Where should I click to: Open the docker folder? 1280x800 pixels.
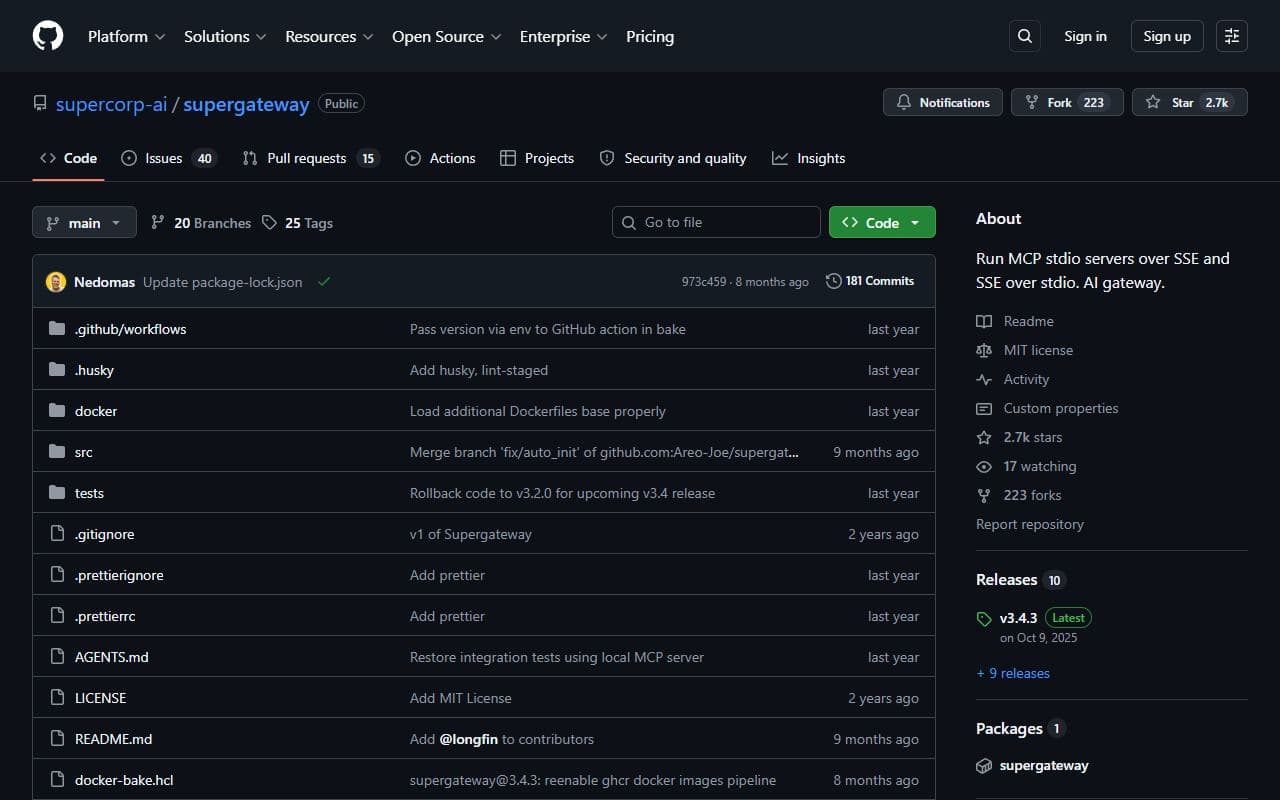pyautogui.click(x=96, y=411)
